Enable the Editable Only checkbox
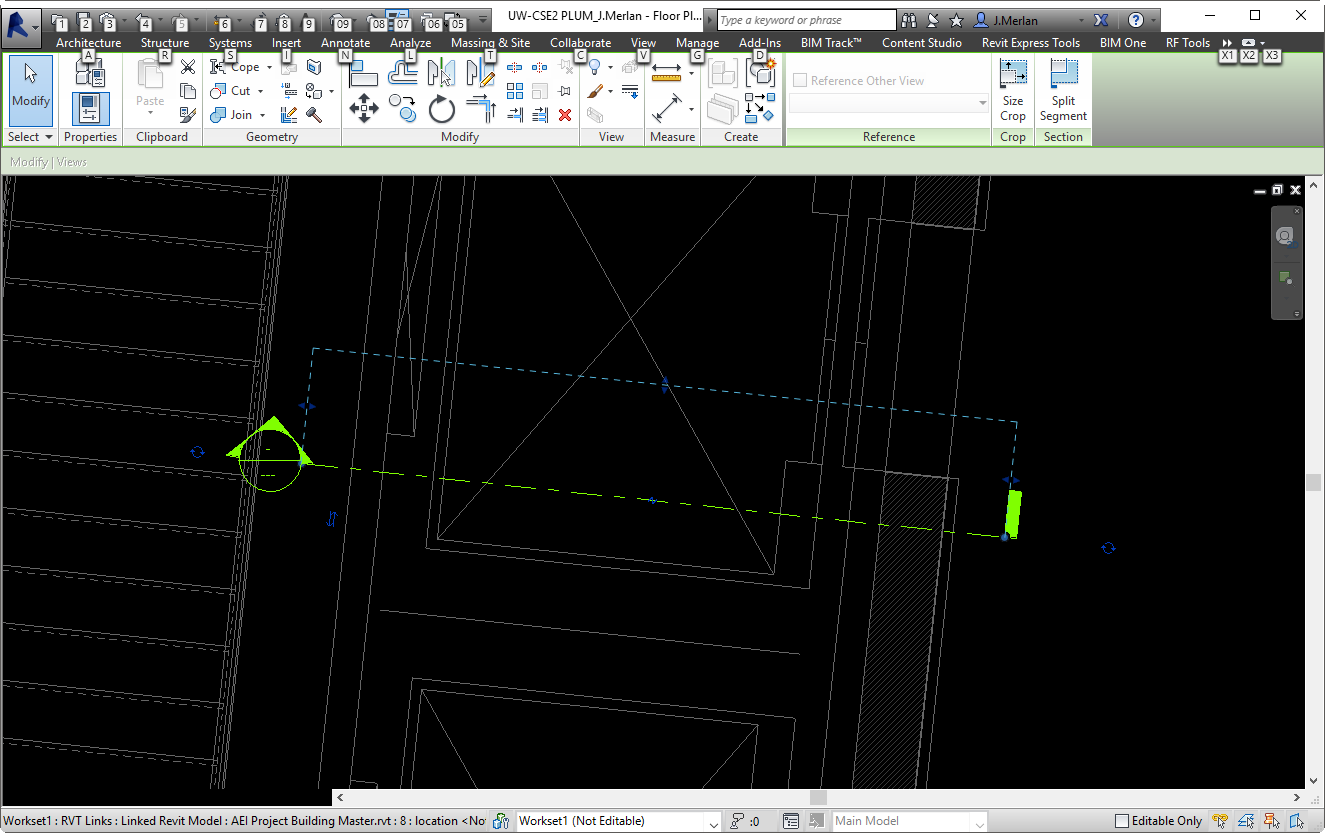 click(x=1122, y=821)
